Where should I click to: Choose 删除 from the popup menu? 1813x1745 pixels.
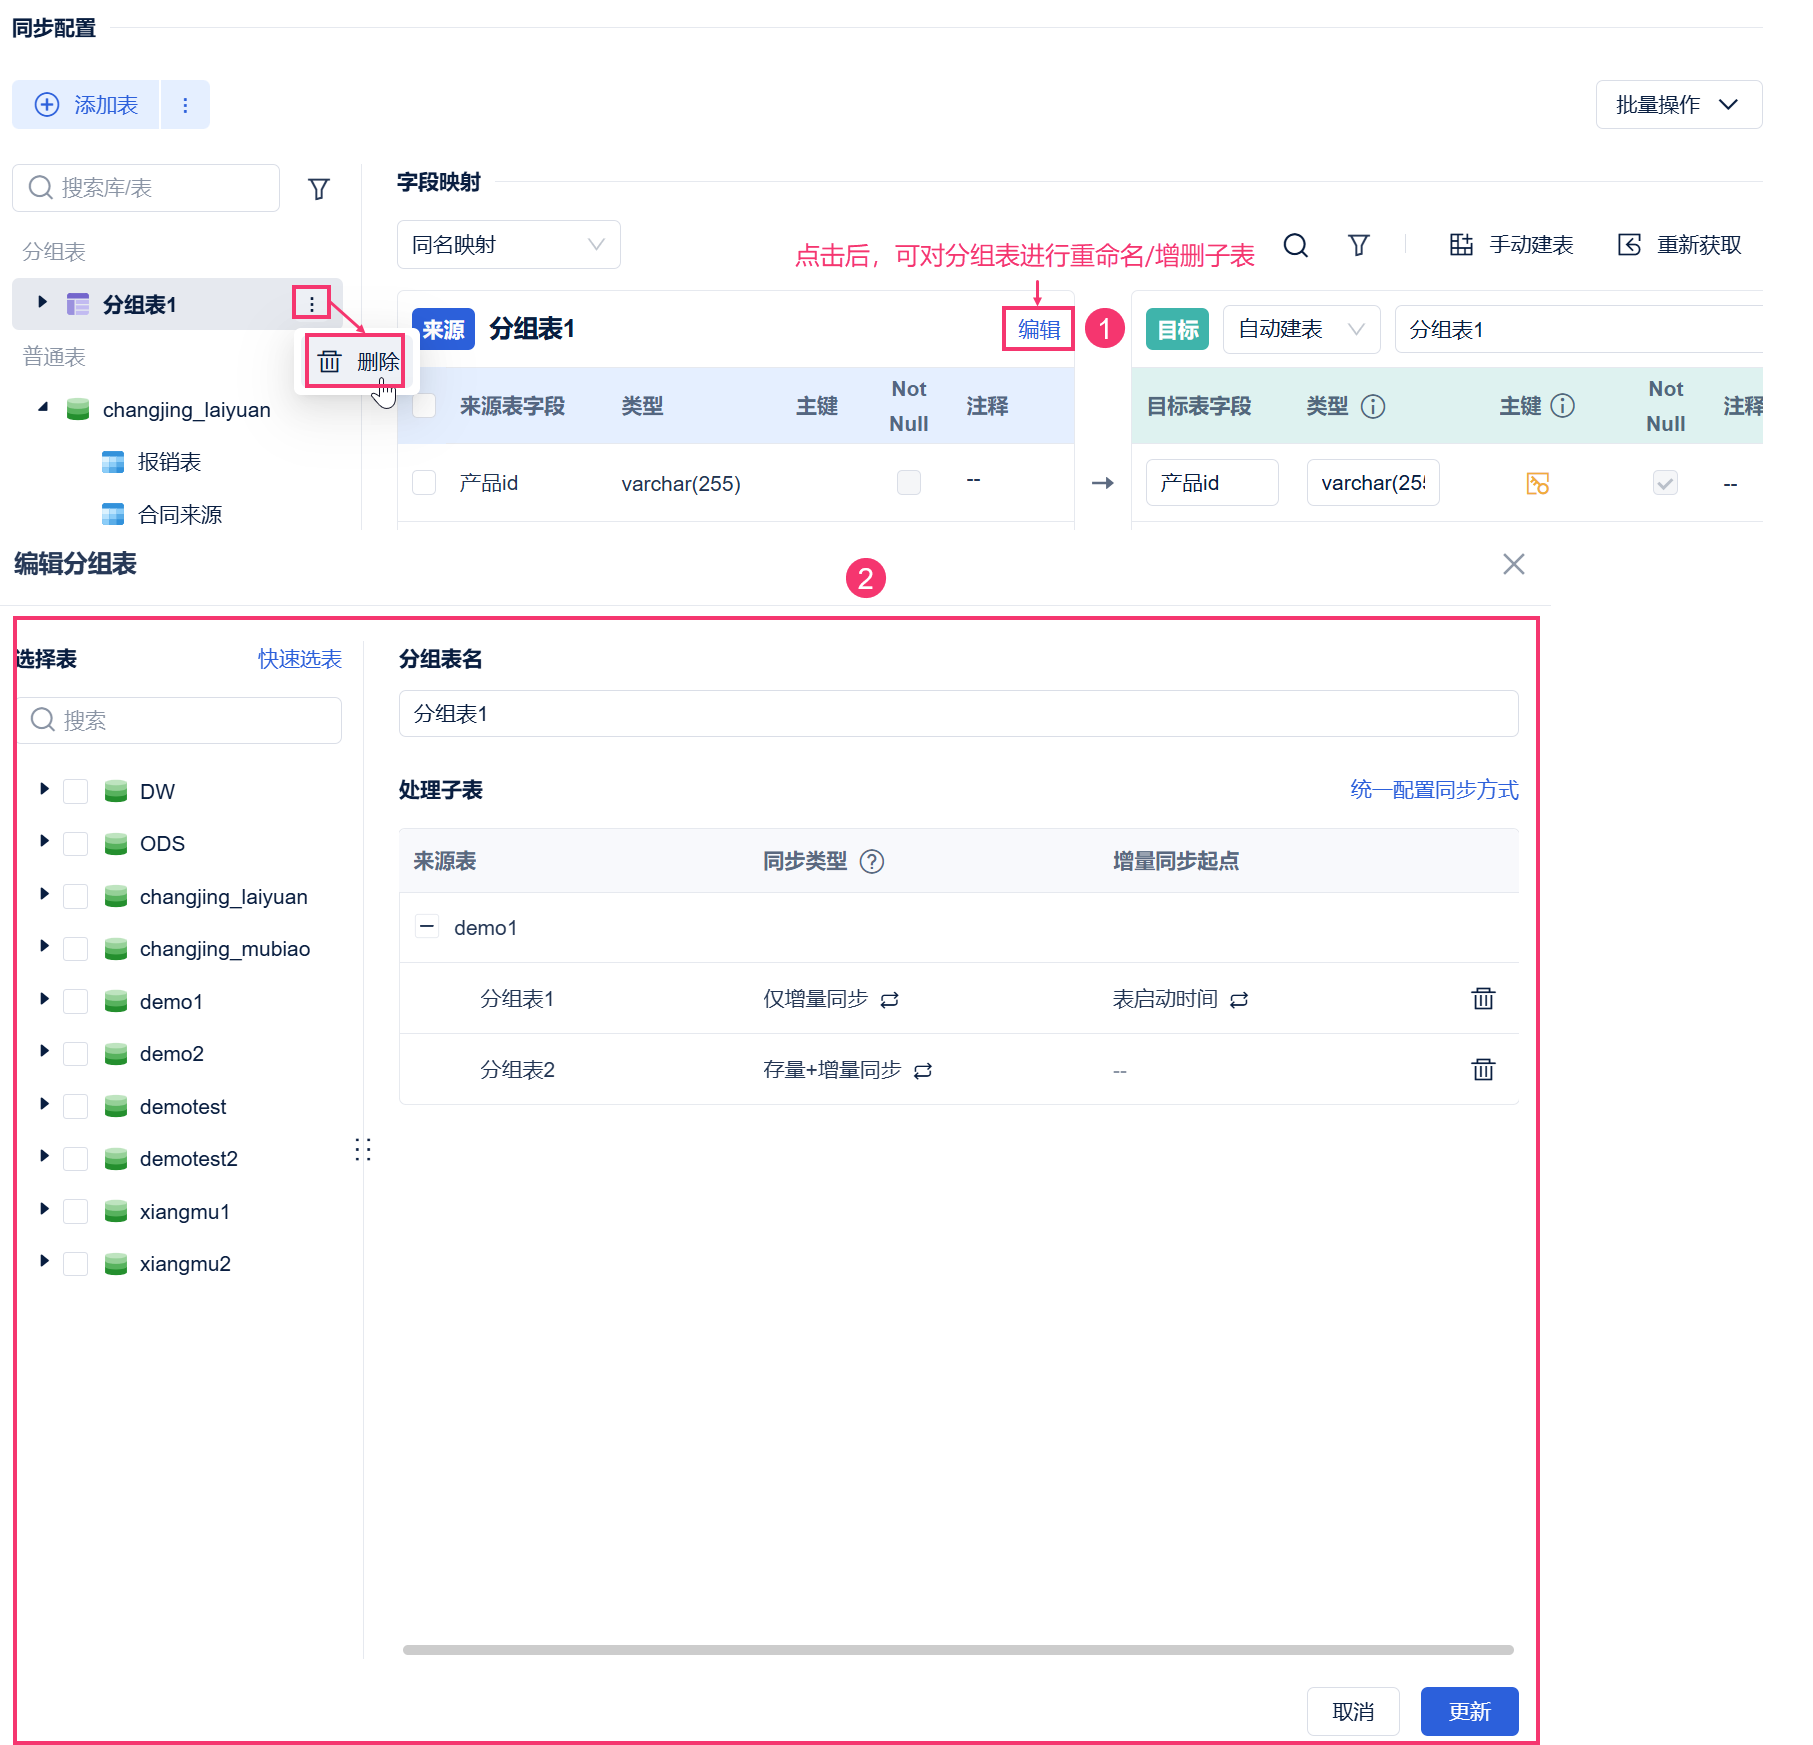(x=357, y=361)
